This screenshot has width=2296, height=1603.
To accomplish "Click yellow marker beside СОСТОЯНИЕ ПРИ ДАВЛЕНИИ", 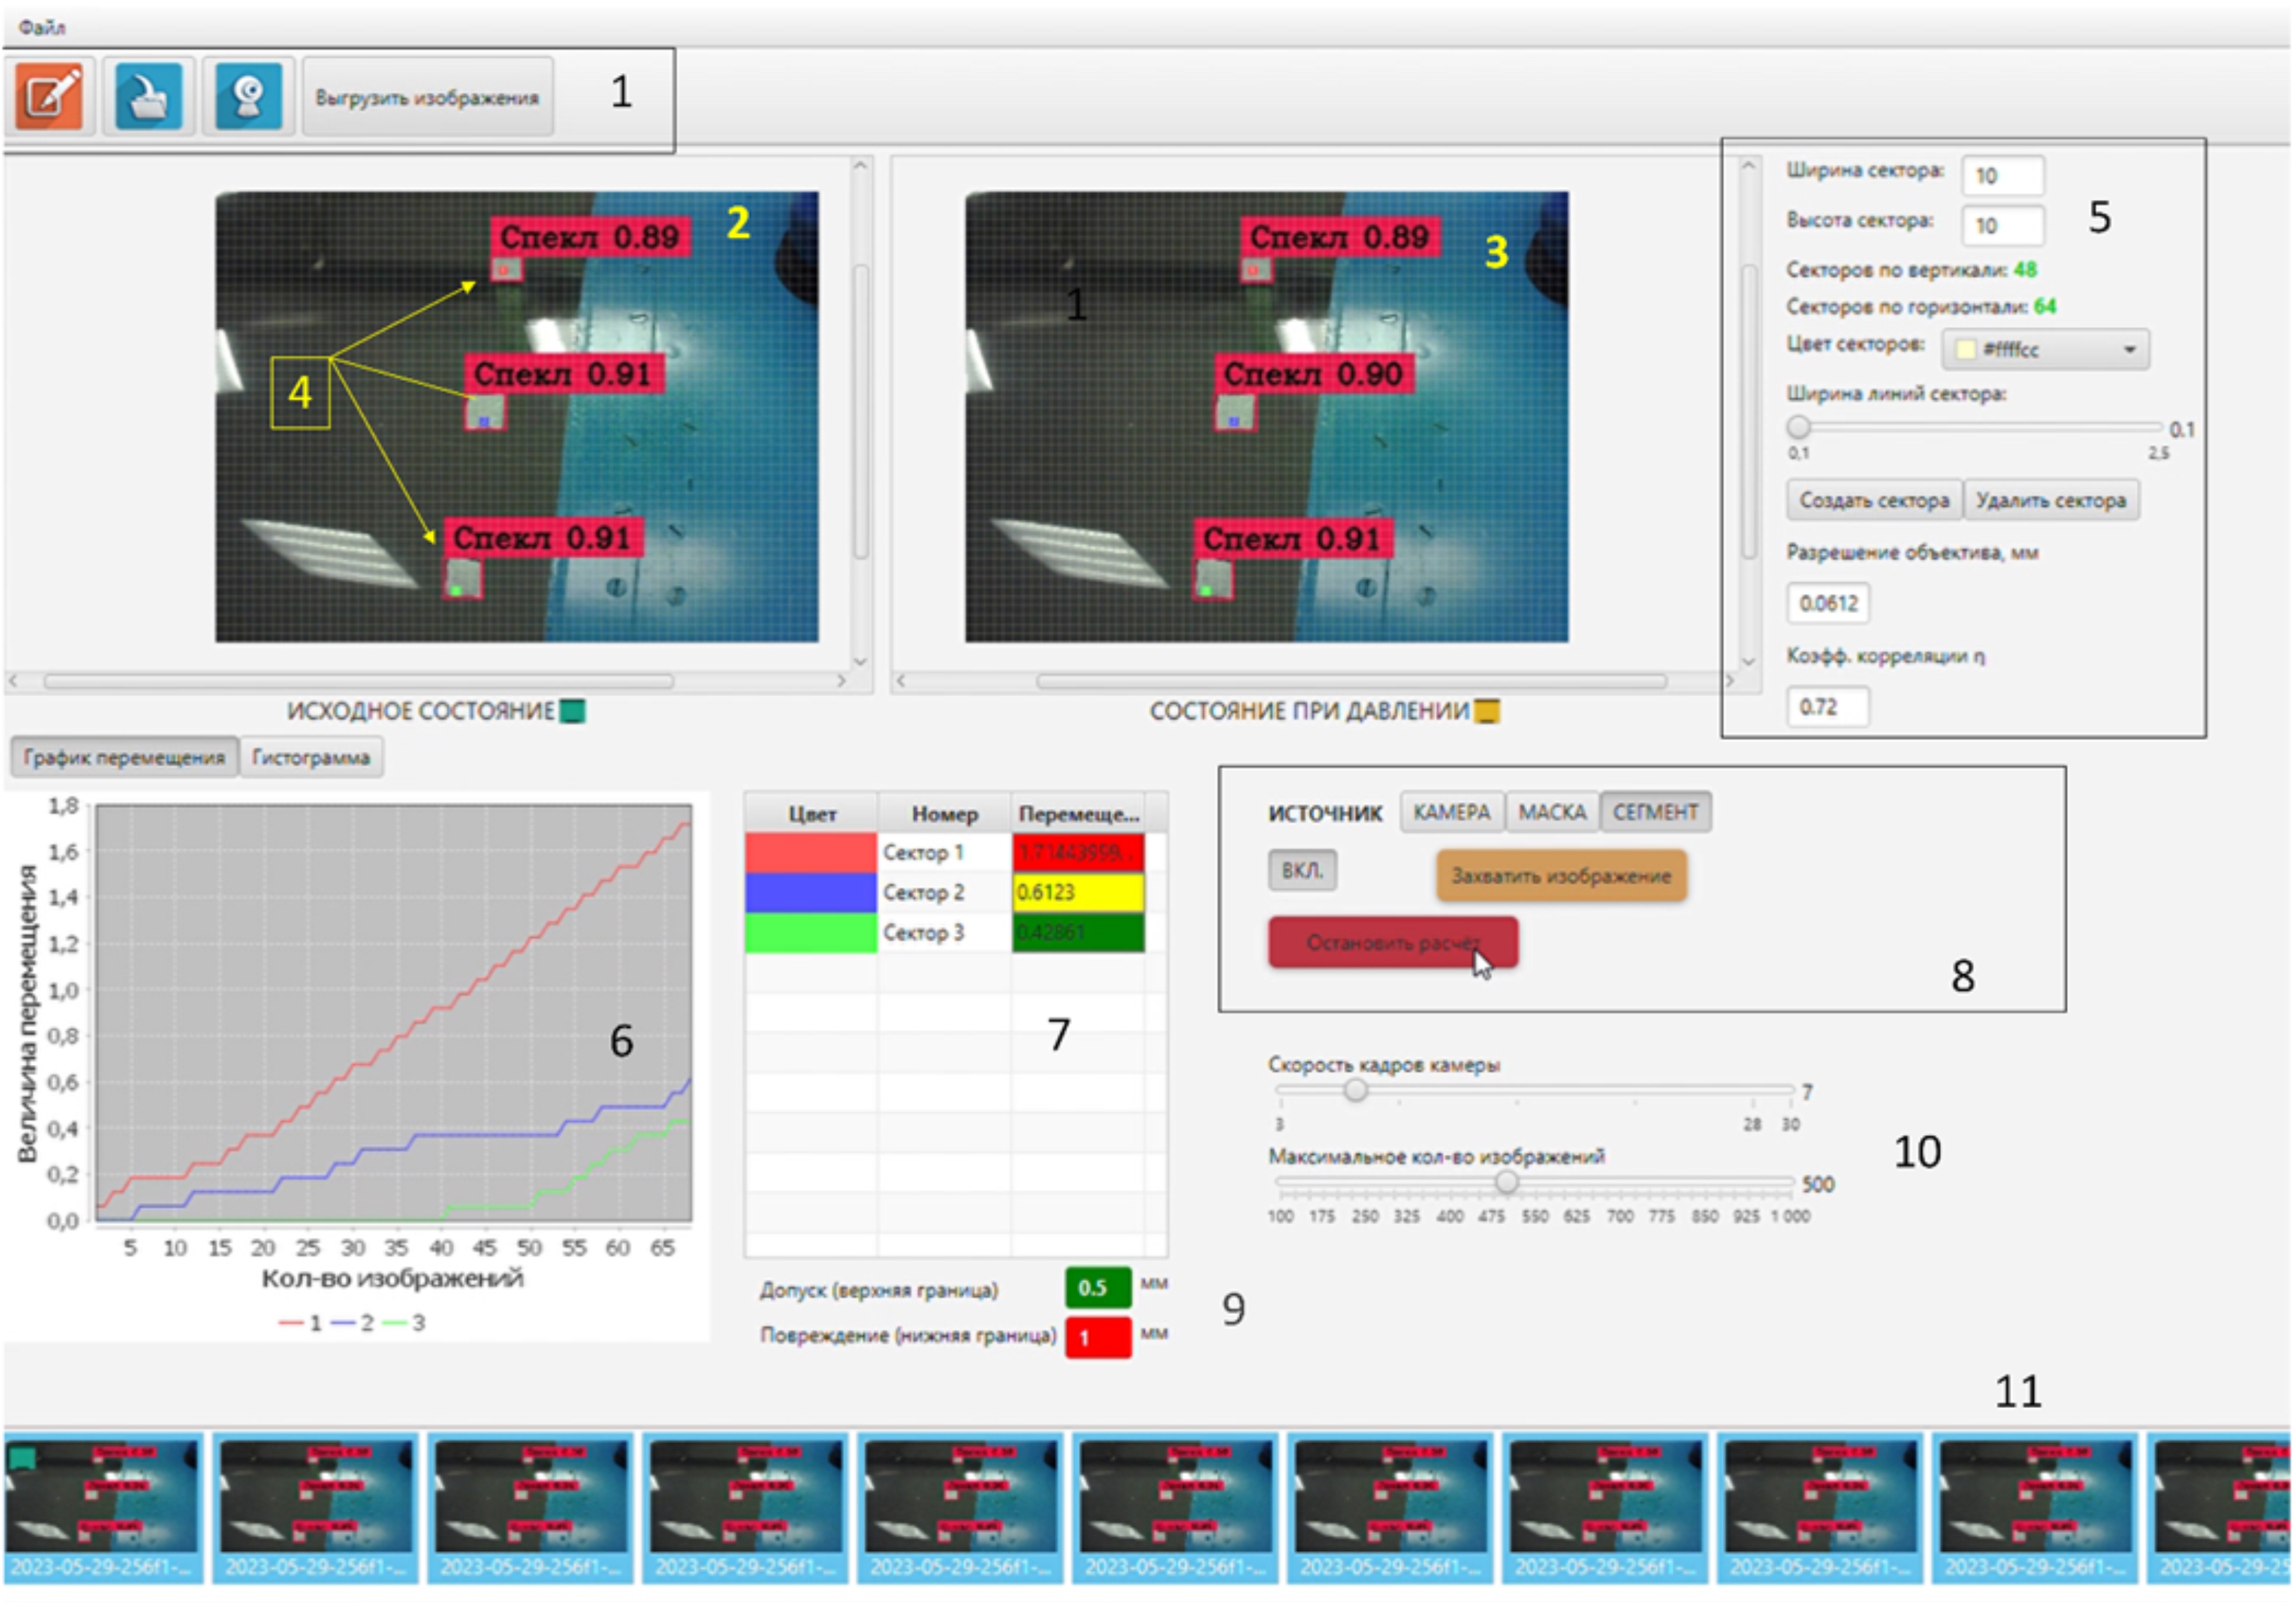I will click(1488, 712).
